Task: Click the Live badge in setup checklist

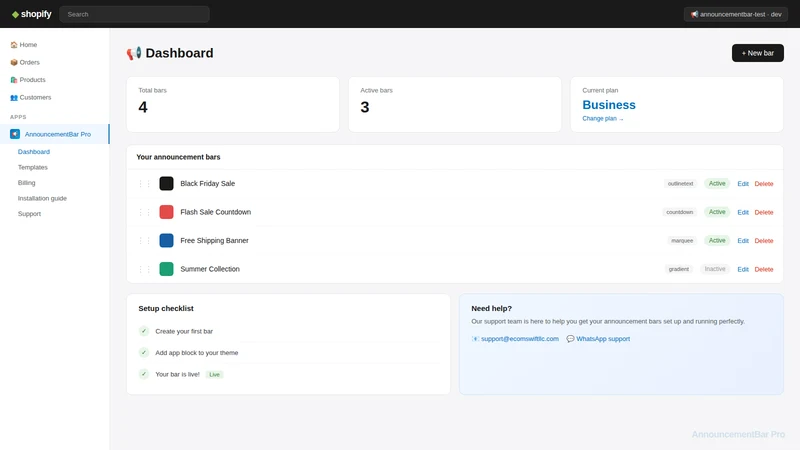Action: click(x=214, y=374)
